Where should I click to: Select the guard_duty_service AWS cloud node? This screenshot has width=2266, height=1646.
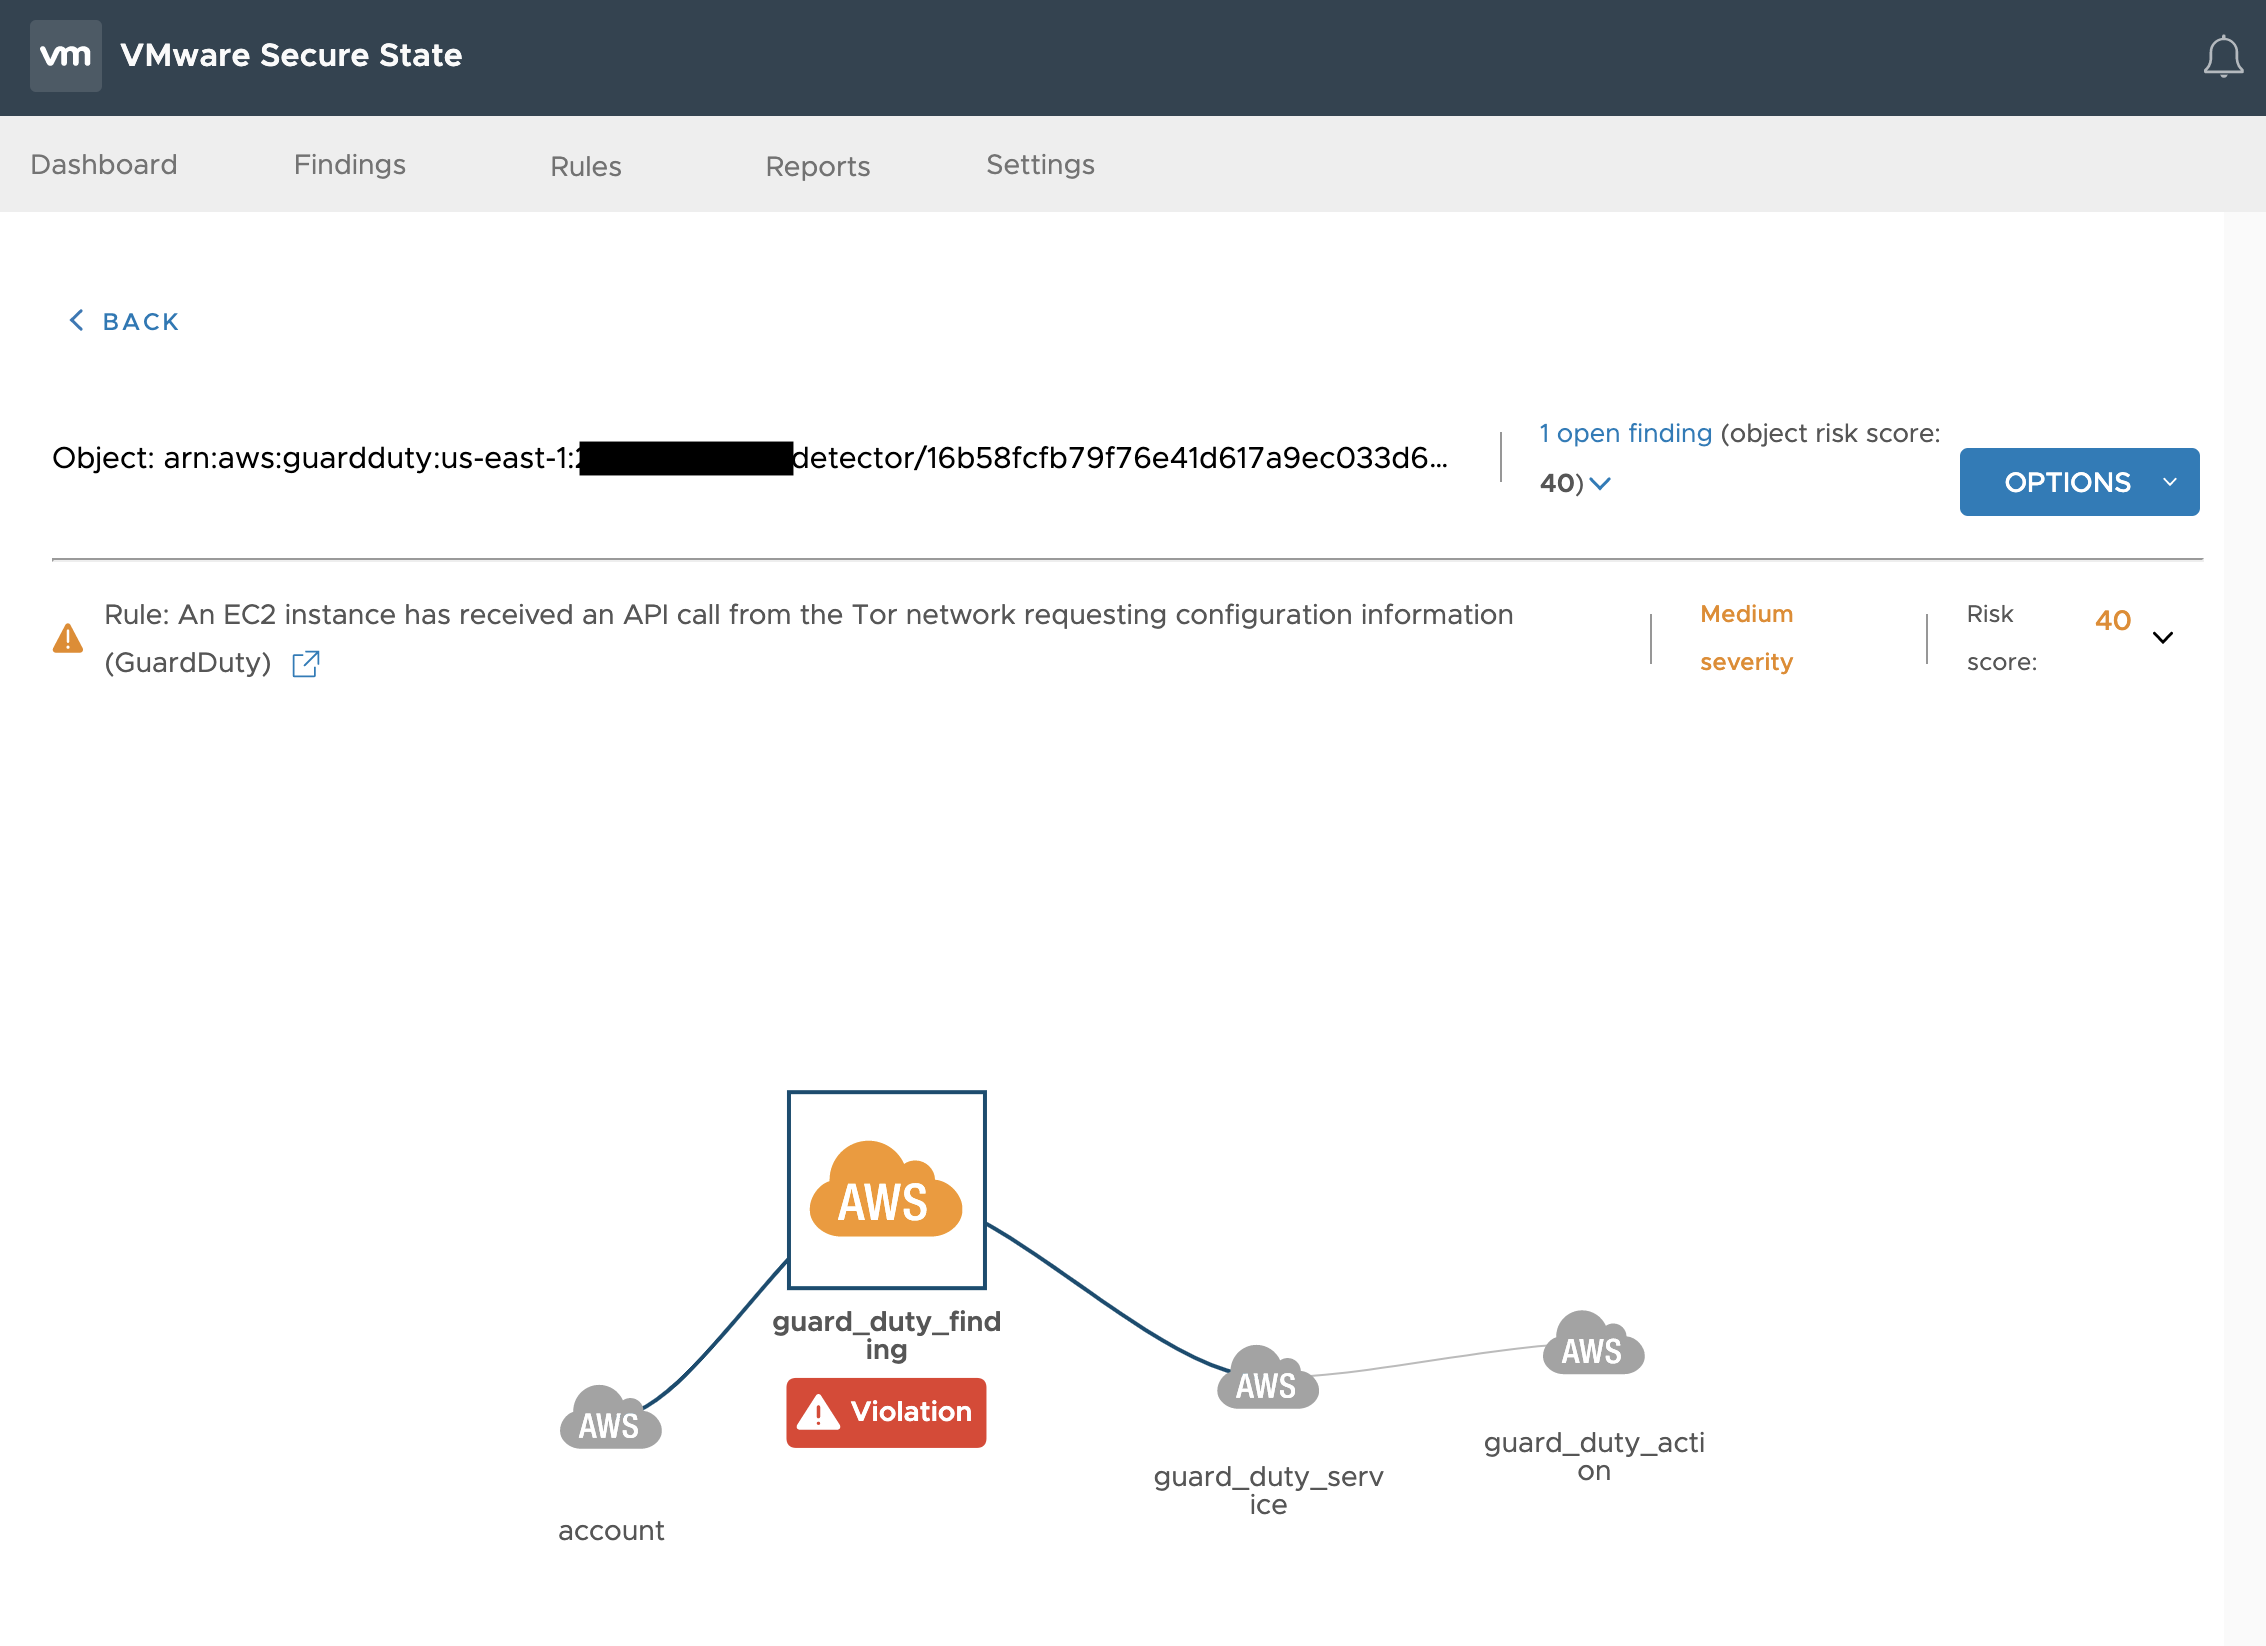[1267, 1378]
